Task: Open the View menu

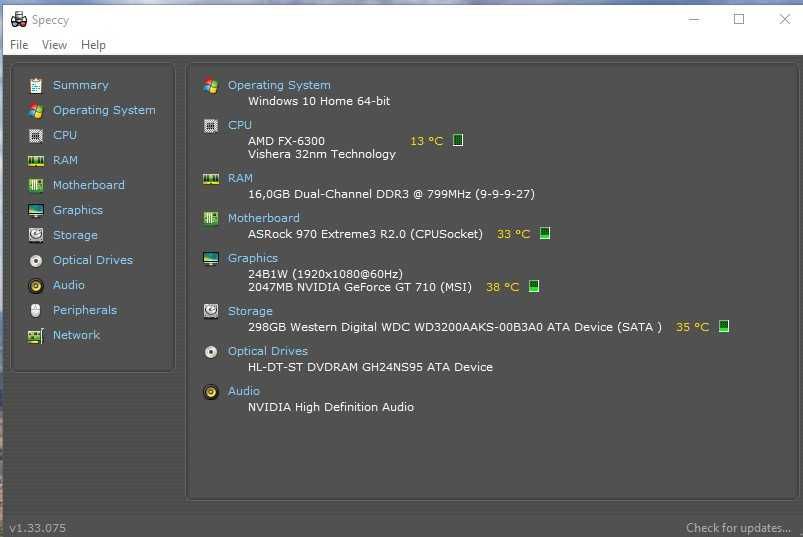Action: [54, 45]
